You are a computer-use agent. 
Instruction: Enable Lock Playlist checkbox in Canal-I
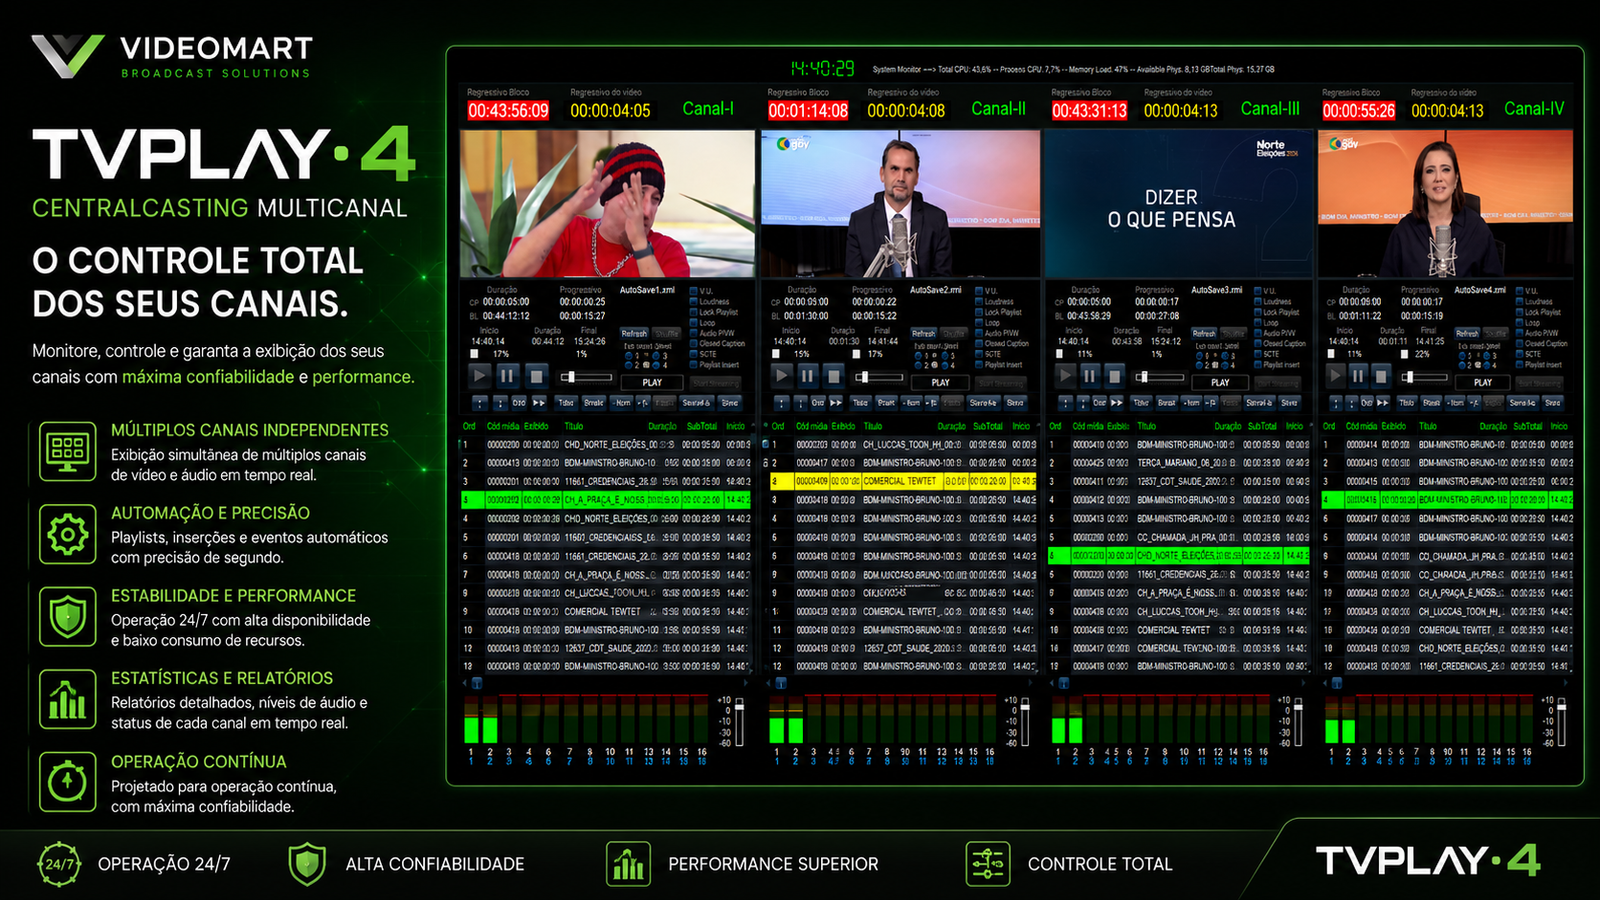[x=693, y=312]
